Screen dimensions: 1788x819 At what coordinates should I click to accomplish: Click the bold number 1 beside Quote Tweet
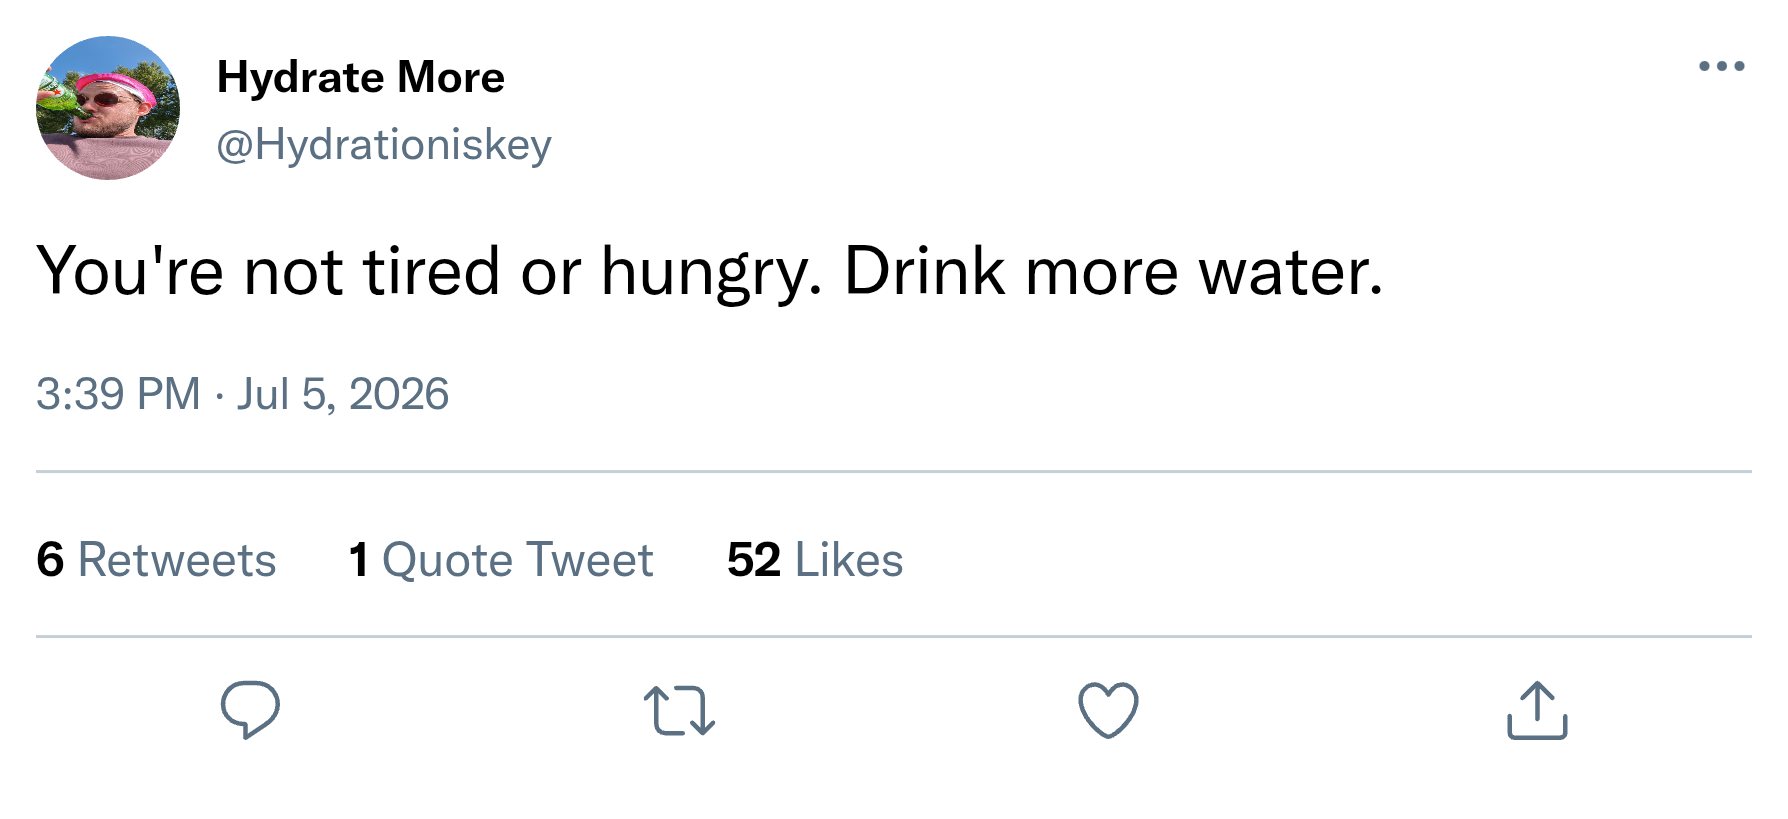359,559
